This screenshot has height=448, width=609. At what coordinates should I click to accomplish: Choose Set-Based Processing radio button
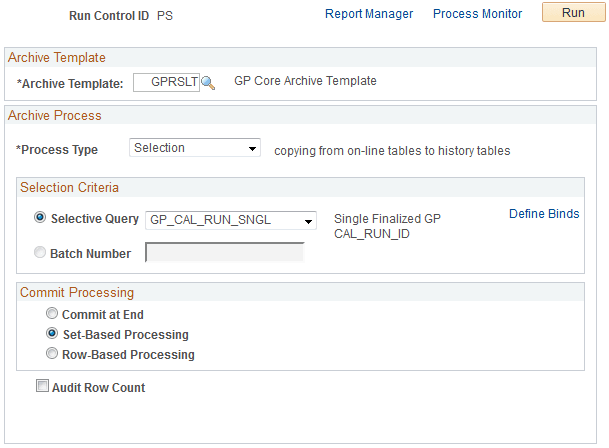(x=54, y=334)
